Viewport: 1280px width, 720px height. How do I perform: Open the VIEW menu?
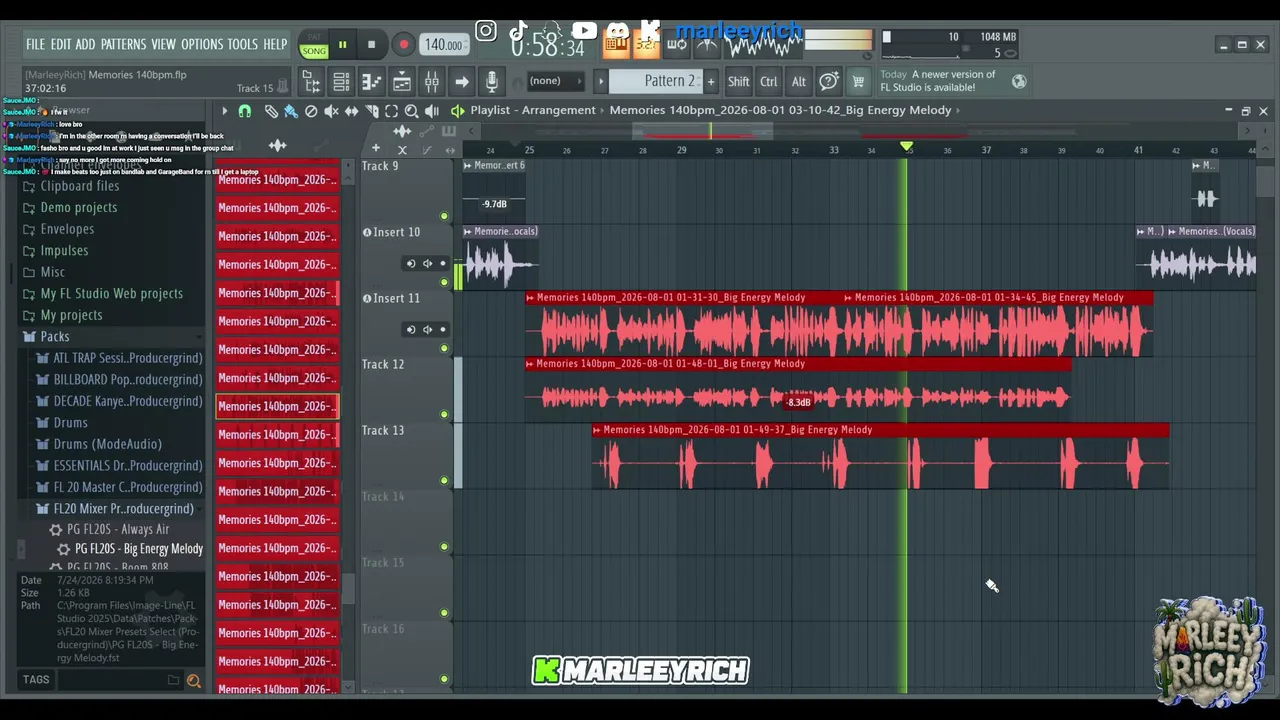tap(163, 44)
